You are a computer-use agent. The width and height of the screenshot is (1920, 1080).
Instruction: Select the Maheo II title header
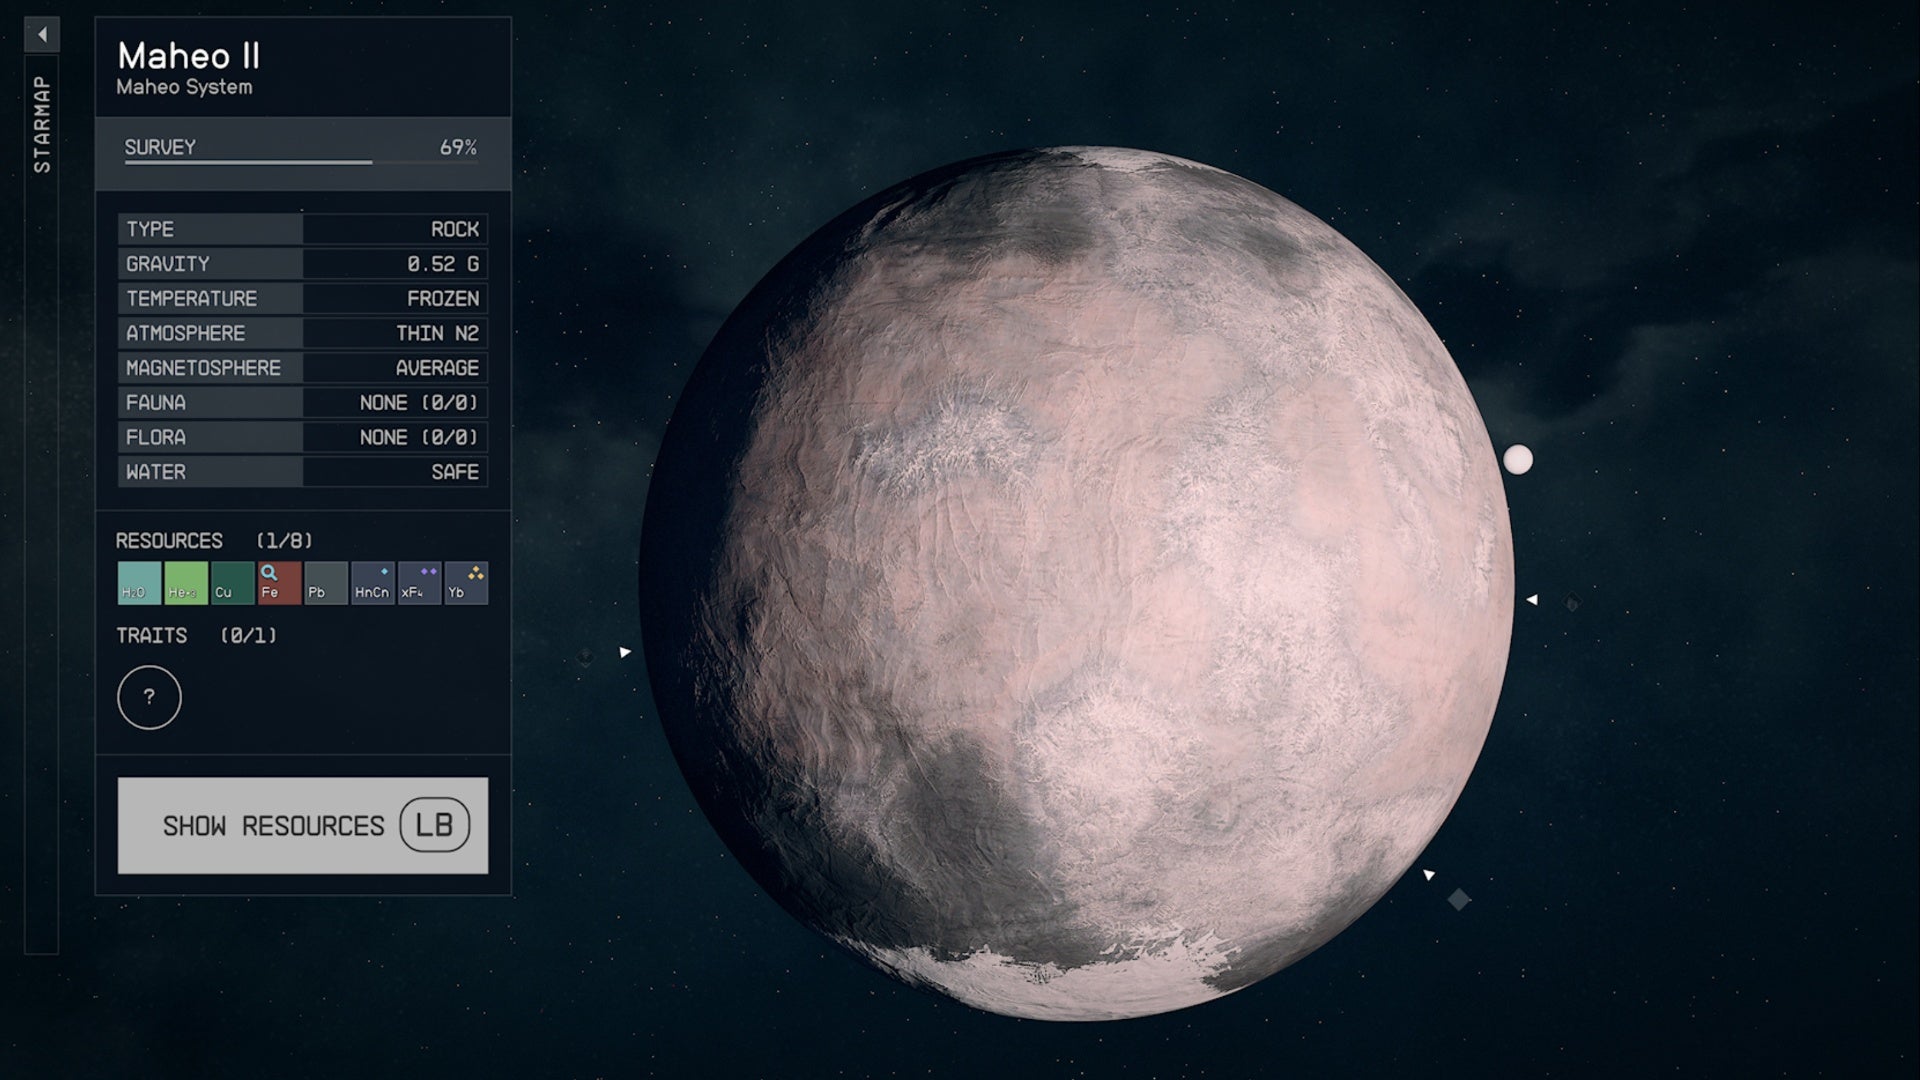[x=190, y=57]
